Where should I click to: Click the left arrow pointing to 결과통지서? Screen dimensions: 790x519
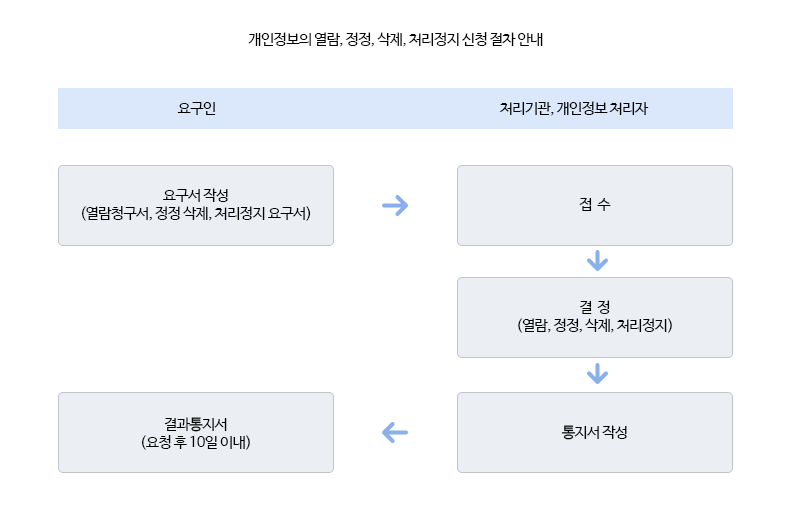395,432
